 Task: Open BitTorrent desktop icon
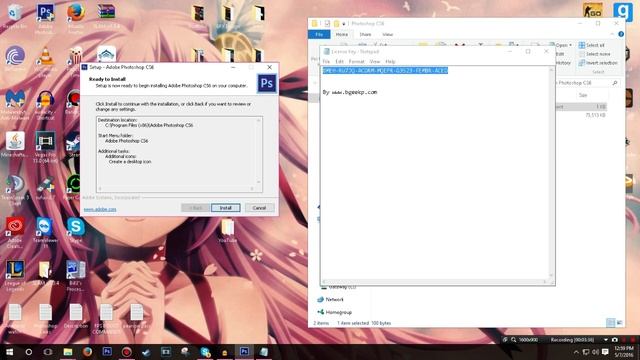tap(15, 59)
